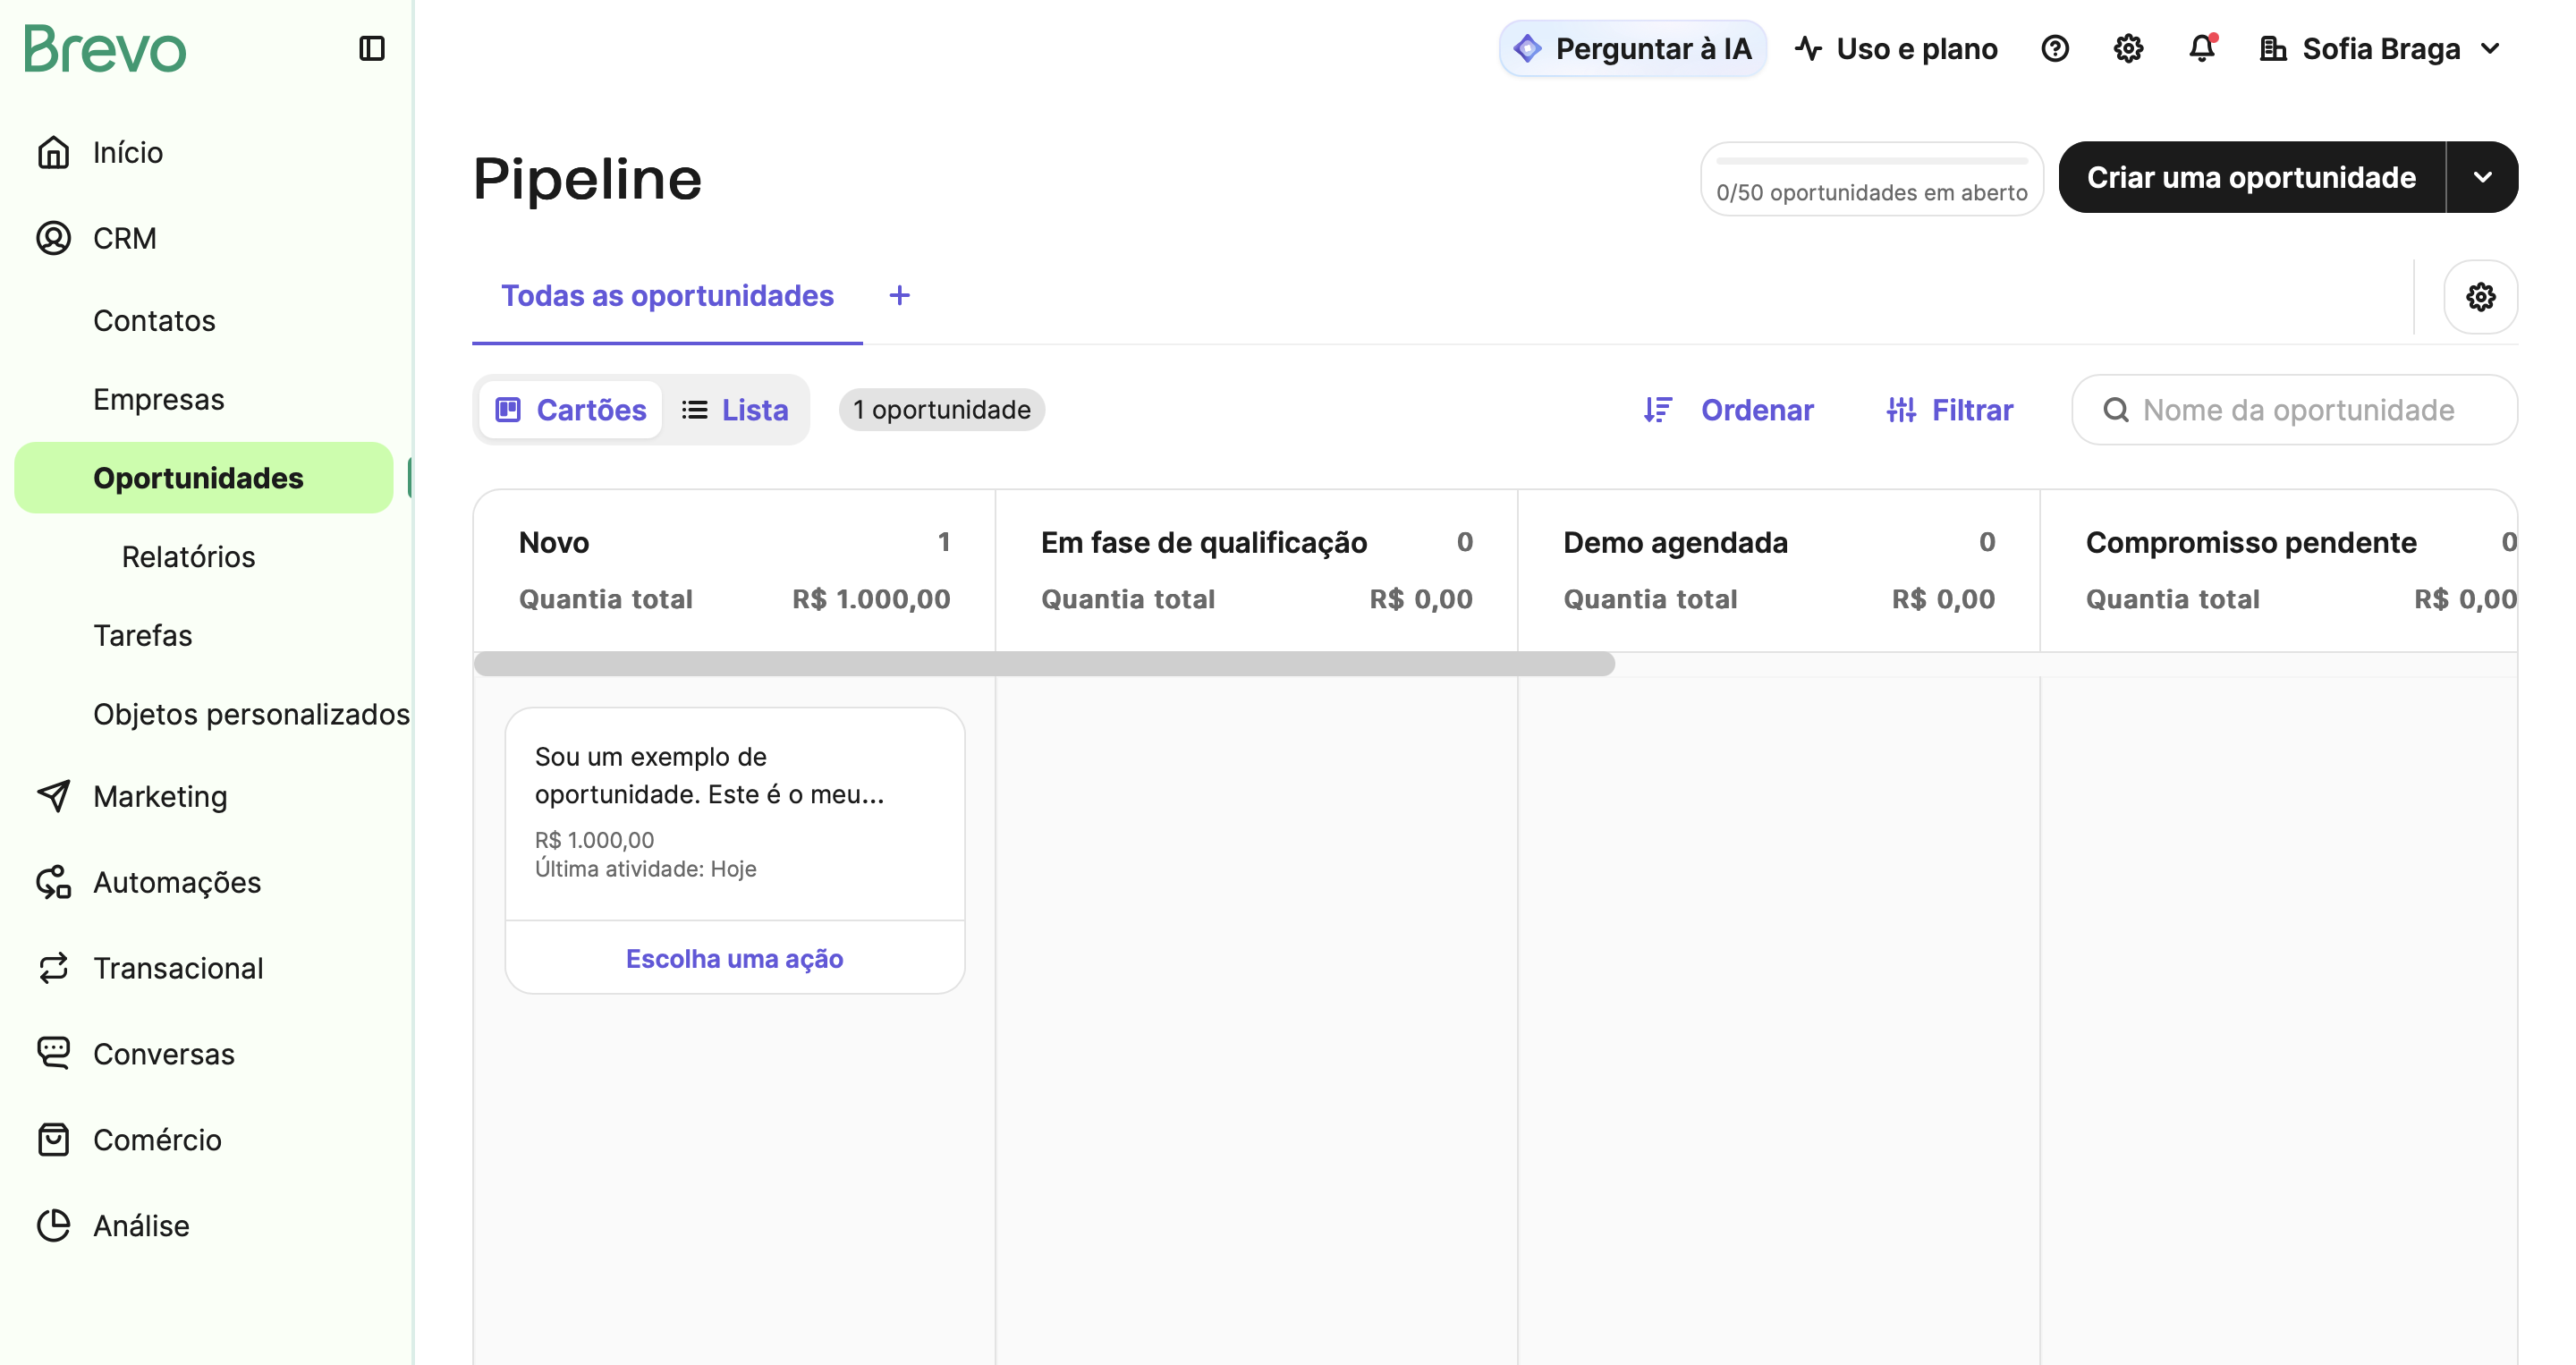
Task: Click the Ordenar sort icon
Action: 1658,410
